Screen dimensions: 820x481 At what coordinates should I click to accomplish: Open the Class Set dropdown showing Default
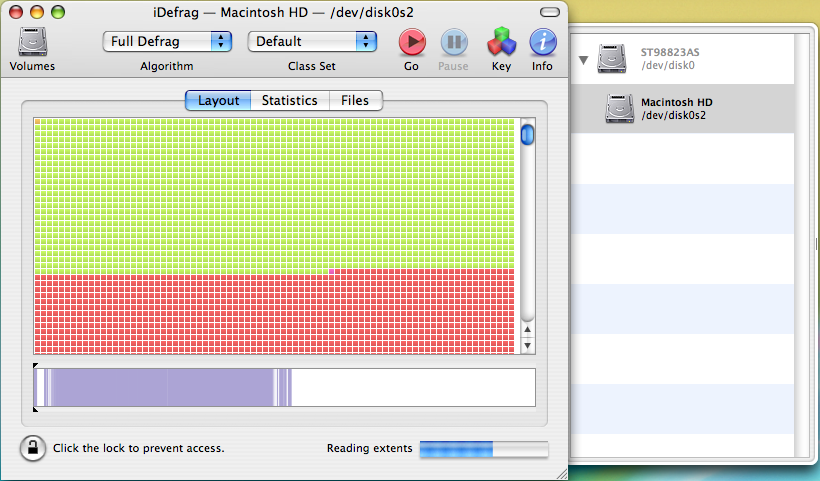[x=312, y=41]
